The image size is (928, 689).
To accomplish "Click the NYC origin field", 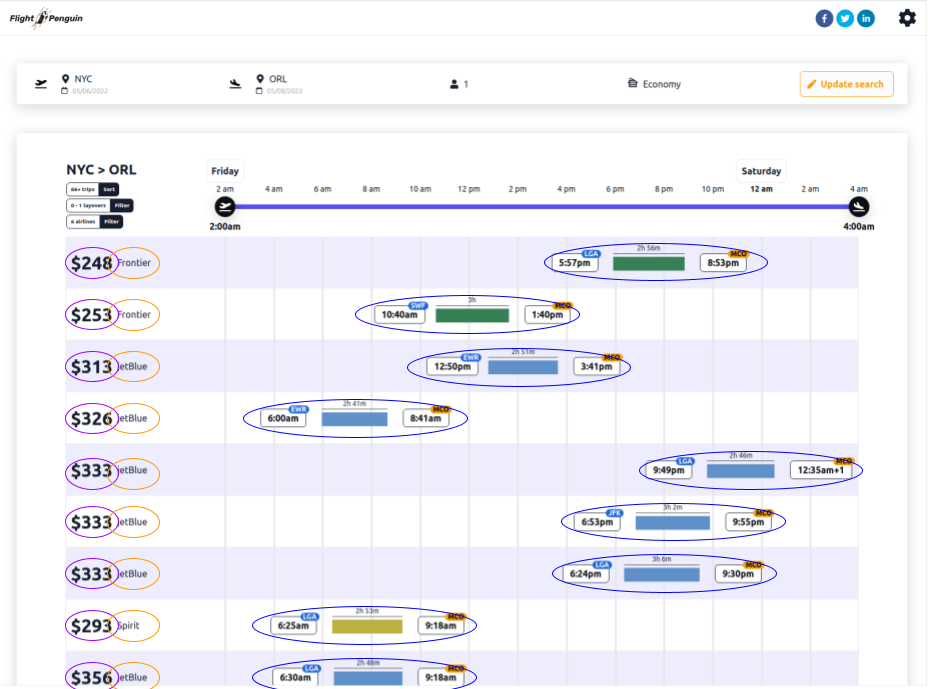I will tap(83, 79).
